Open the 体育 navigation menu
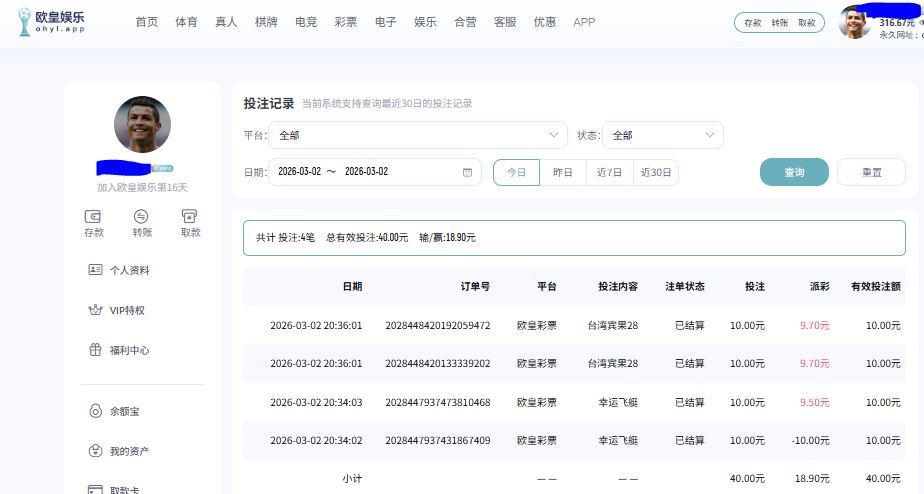The image size is (924, 494). point(186,22)
